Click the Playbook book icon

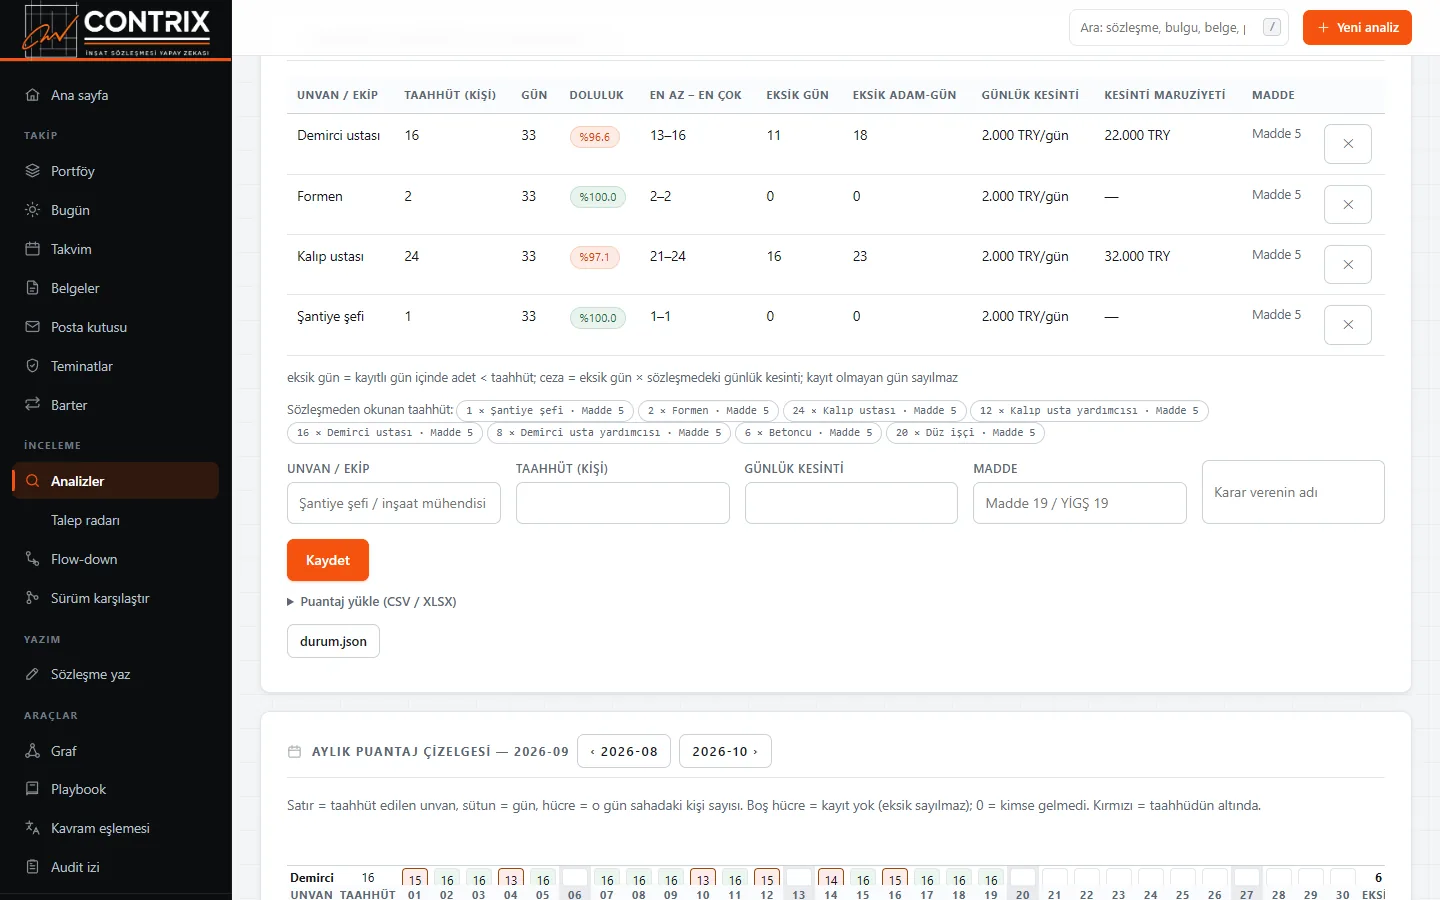click(x=32, y=789)
